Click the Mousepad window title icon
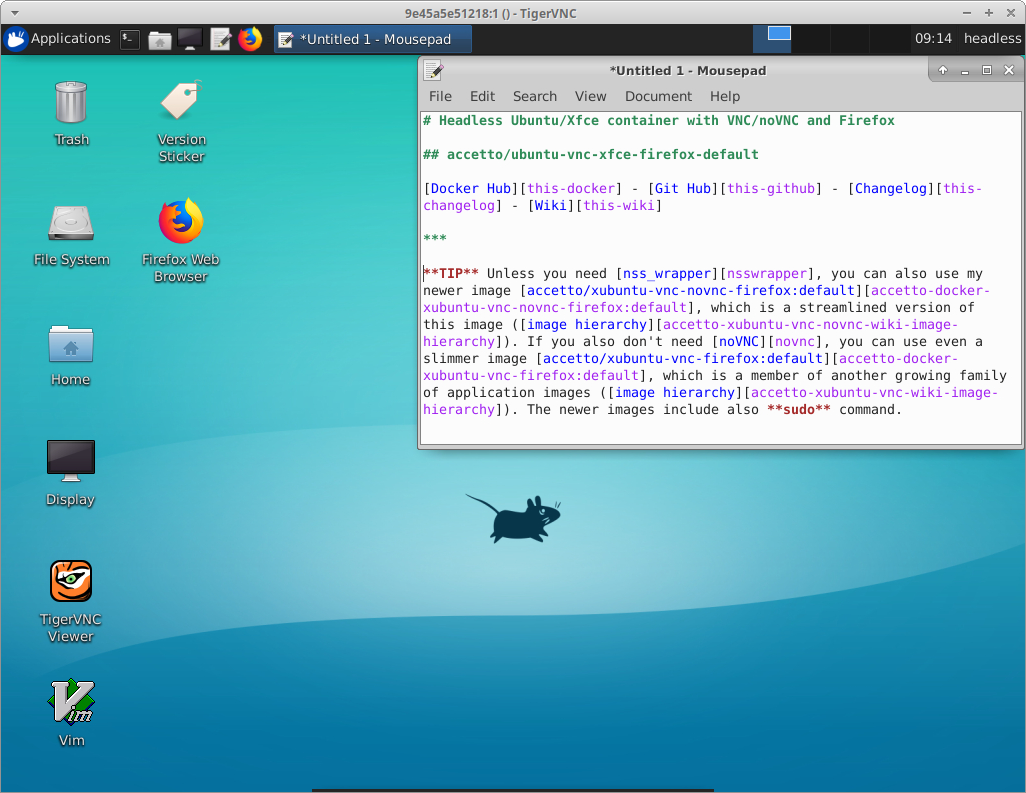Screen dimensions: 1026x793 [433, 70]
